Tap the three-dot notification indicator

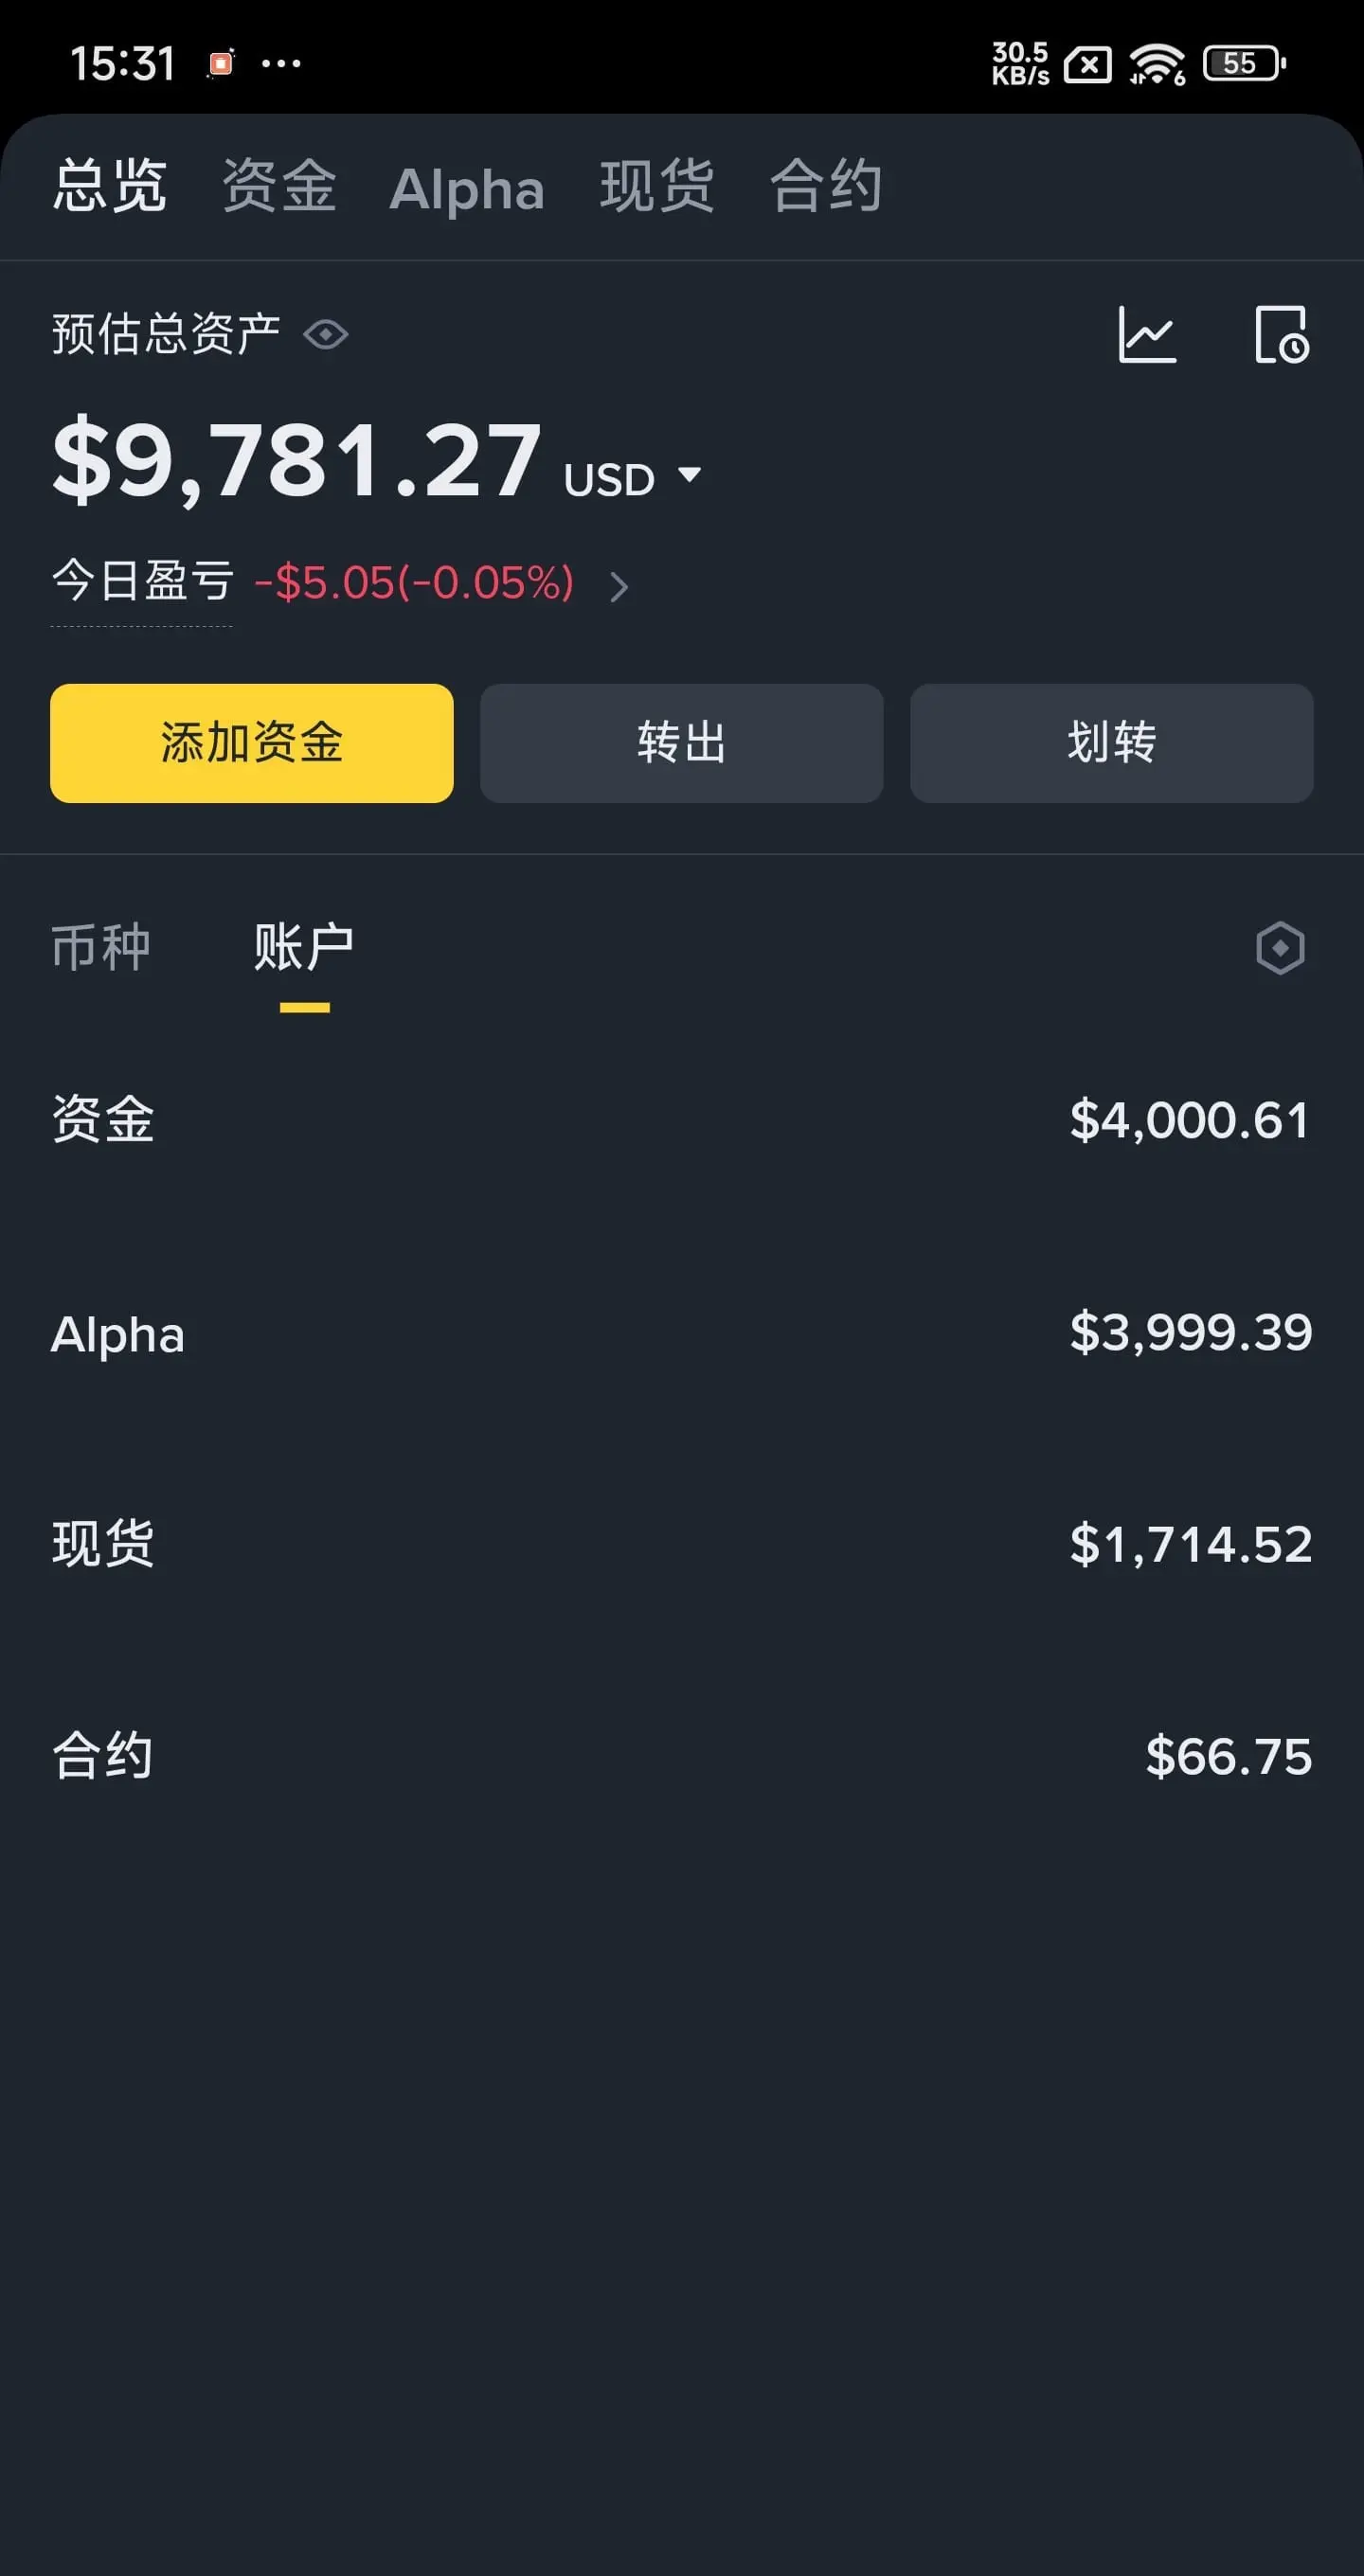[281, 64]
